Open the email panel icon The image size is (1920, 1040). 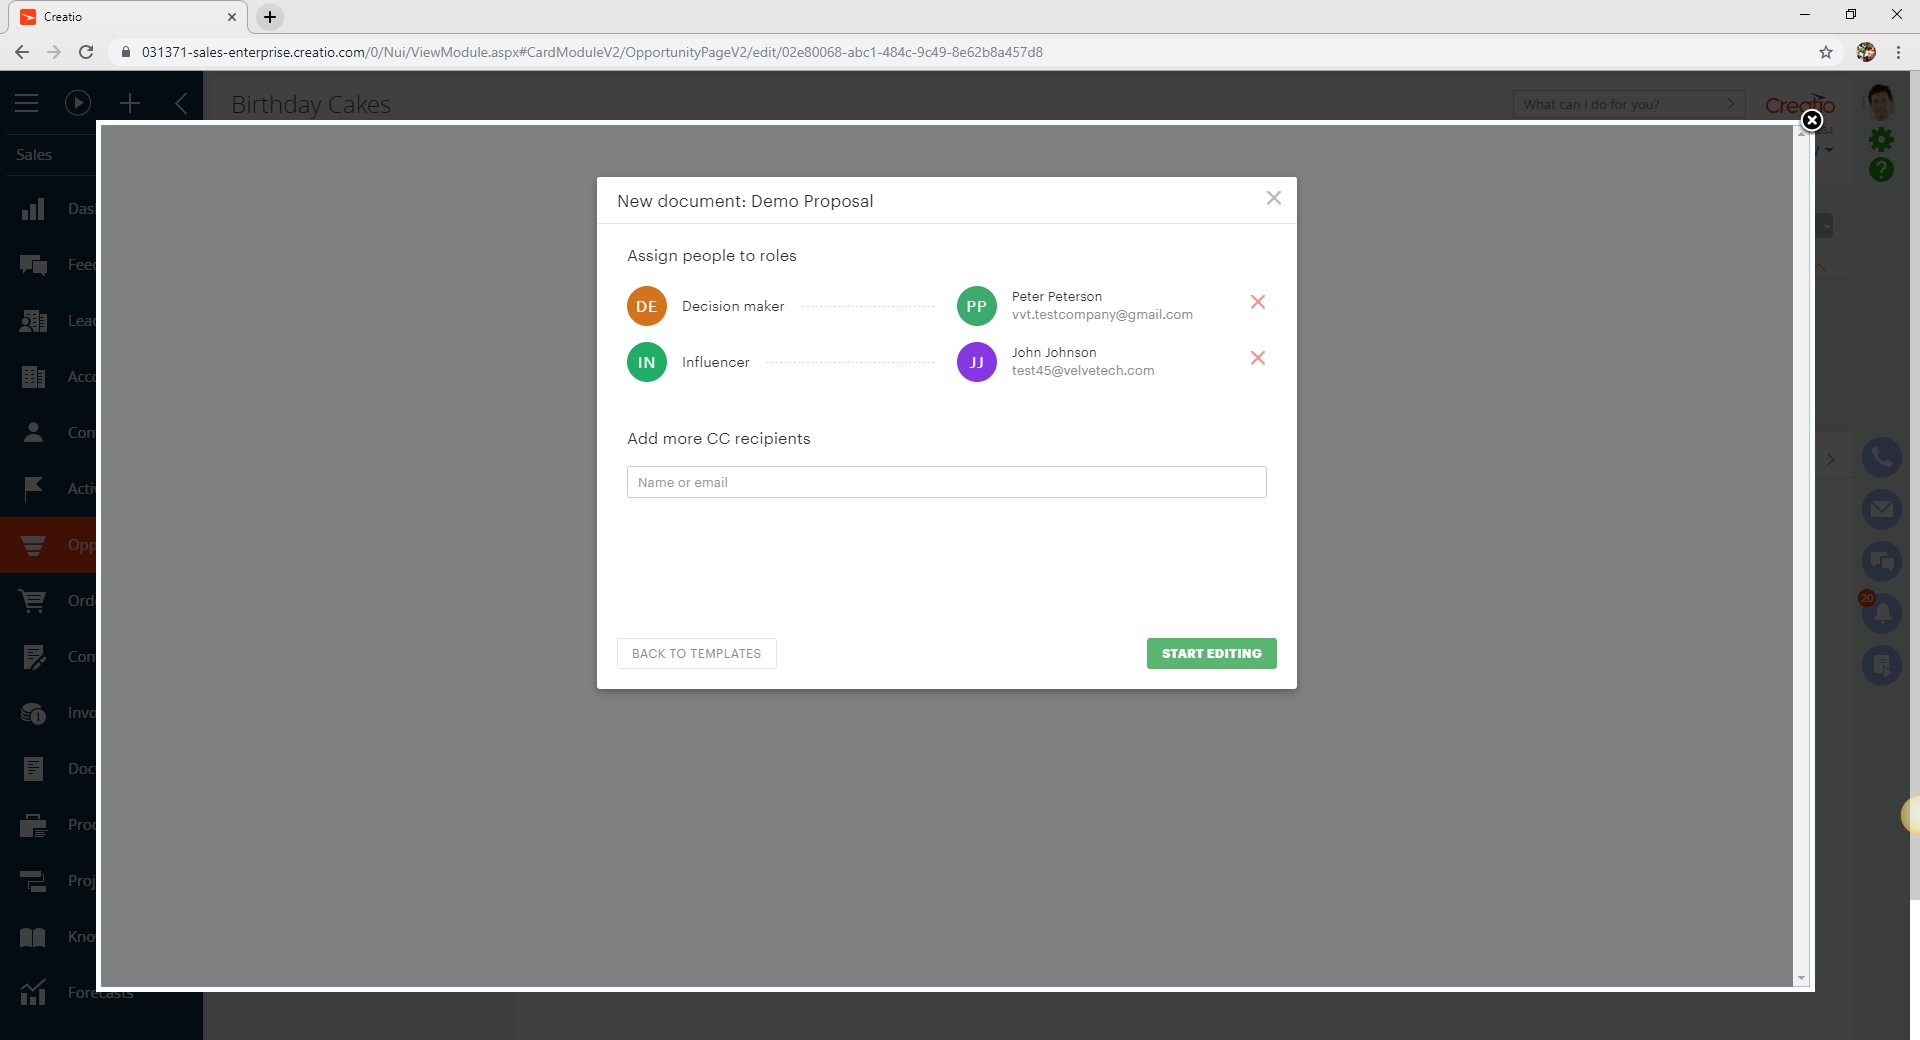[x=1881, y=509]
